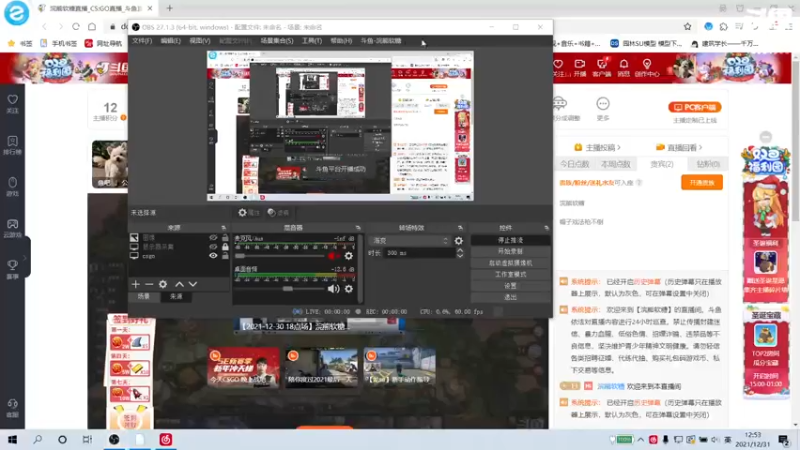Open OBS Studio icon in taskbar
The width and height of the screenshot is (800, 450).
tap(114, 439)
